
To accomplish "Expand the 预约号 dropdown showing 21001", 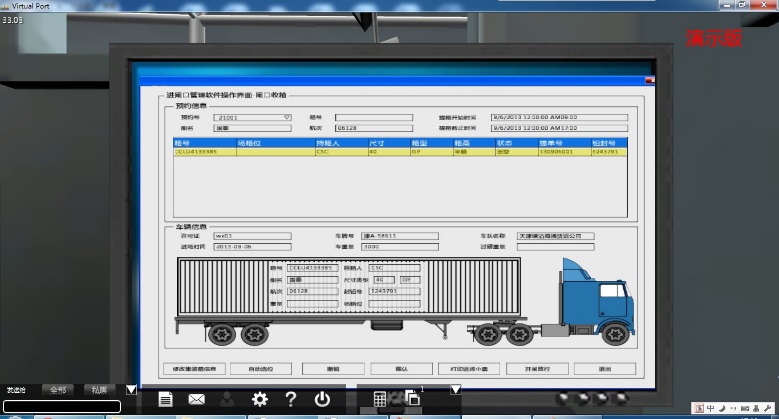I will (x=287, y=117).
